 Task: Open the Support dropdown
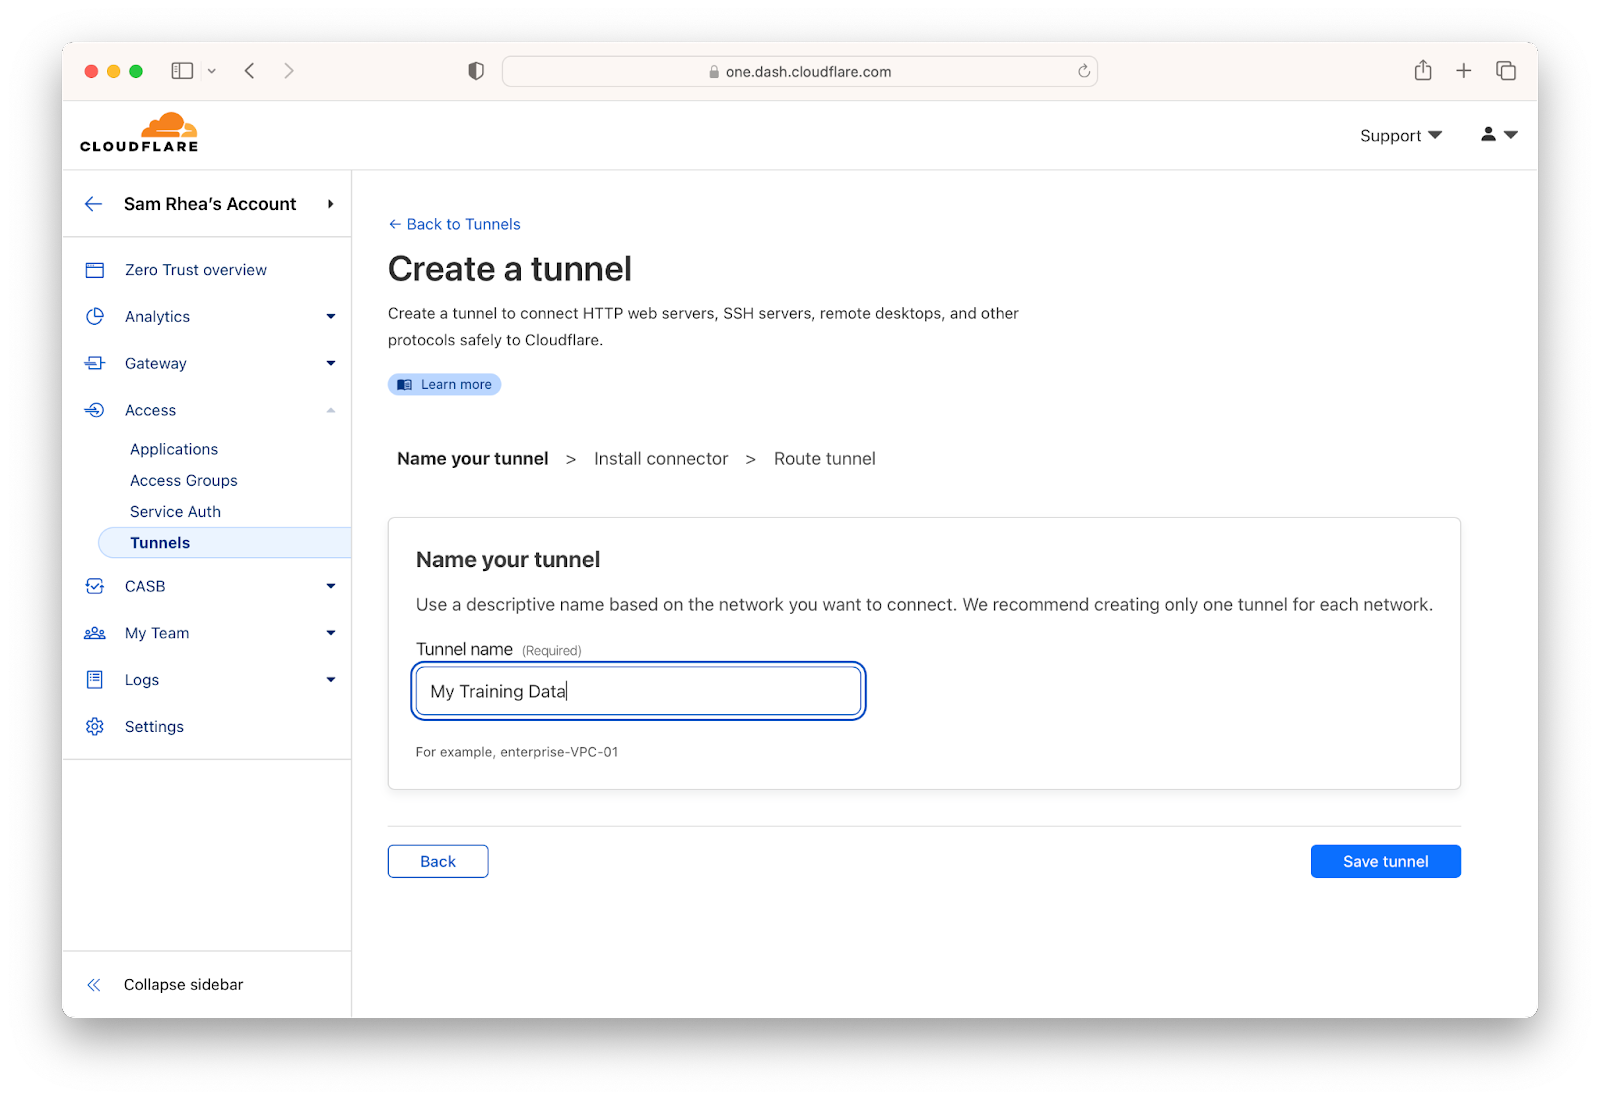[1400, 135]
